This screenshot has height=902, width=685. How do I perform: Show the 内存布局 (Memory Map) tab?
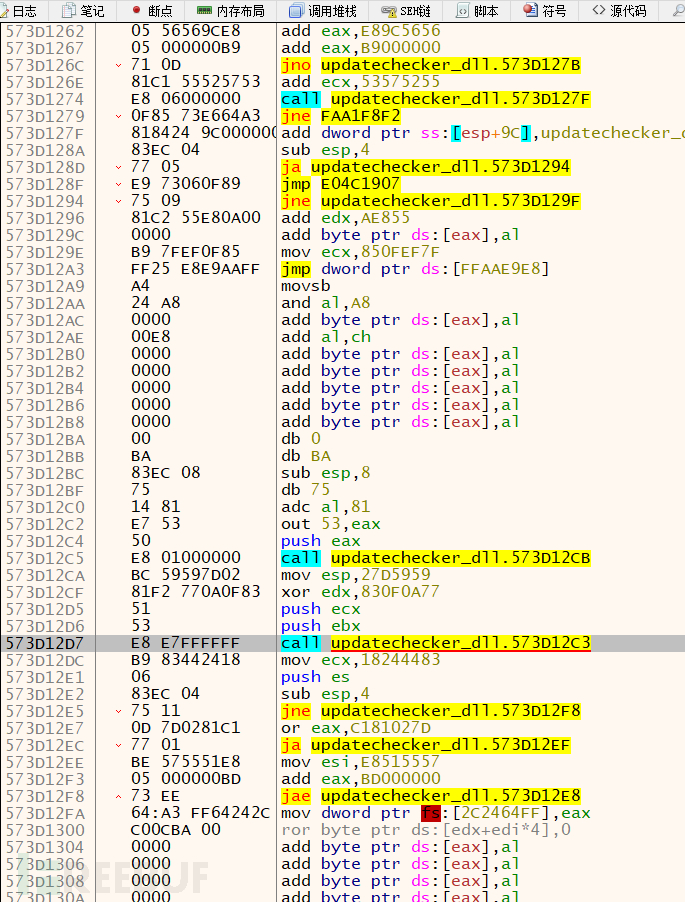(x=231, y=10)
